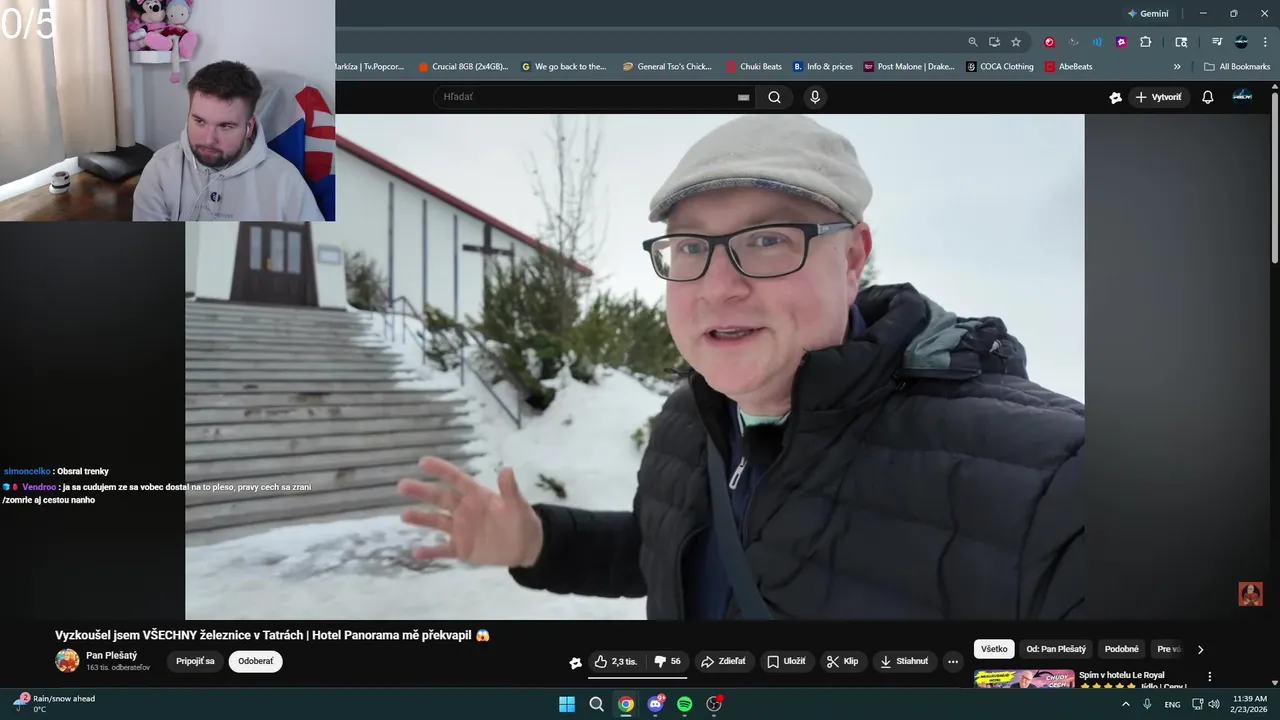
Task: Click the Uložiť save button
Action: tap(786, 661)
